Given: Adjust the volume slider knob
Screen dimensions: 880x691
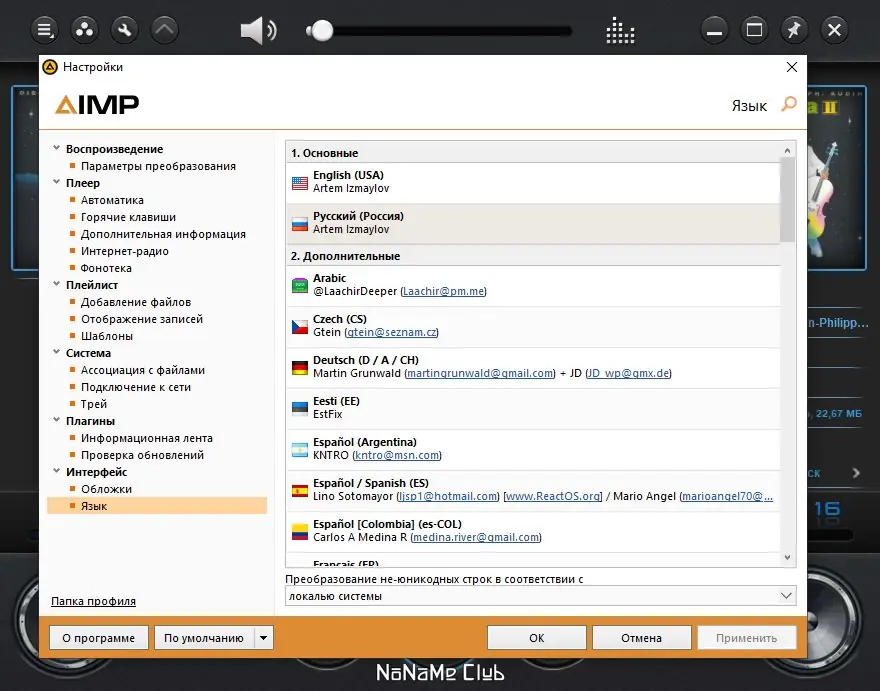Looking at the screenshot, I should [320, 30].
